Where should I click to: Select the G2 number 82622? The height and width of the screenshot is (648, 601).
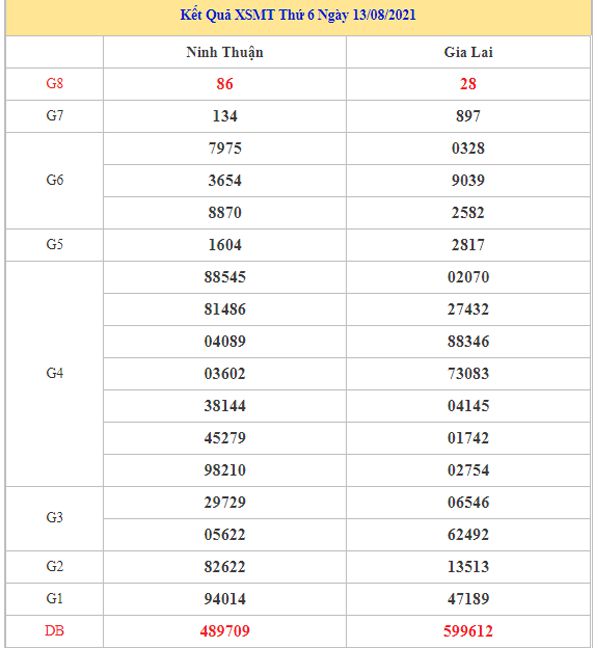click(x=225, y=567)
